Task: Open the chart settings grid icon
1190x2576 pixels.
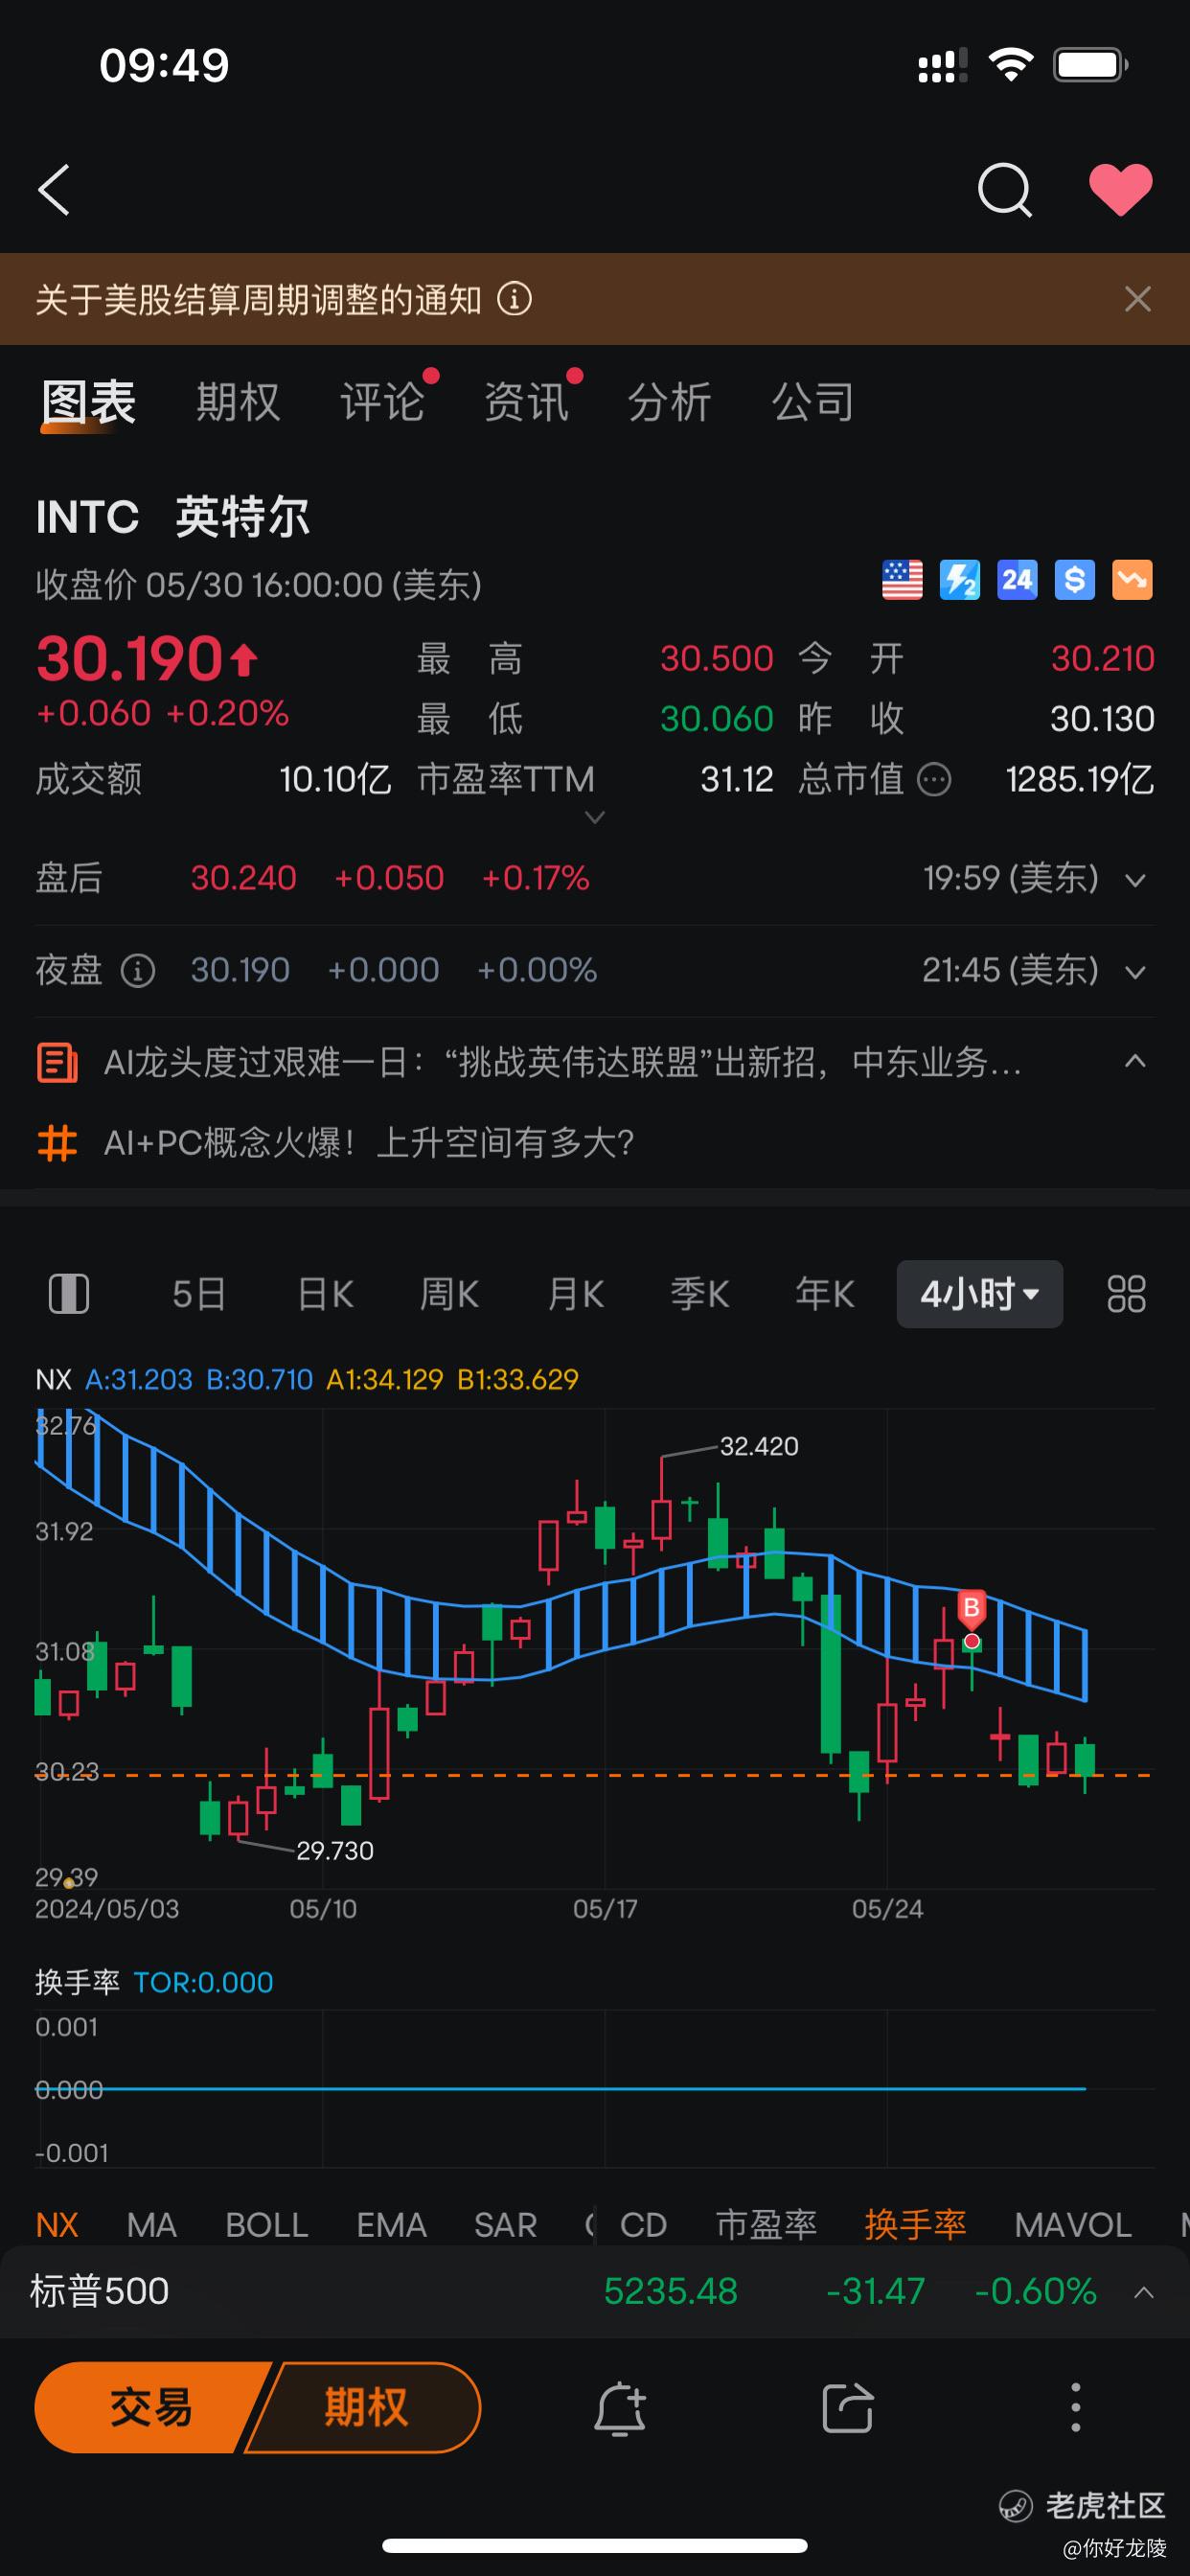Action: pyautogui.click(x=1126, y=1294)
